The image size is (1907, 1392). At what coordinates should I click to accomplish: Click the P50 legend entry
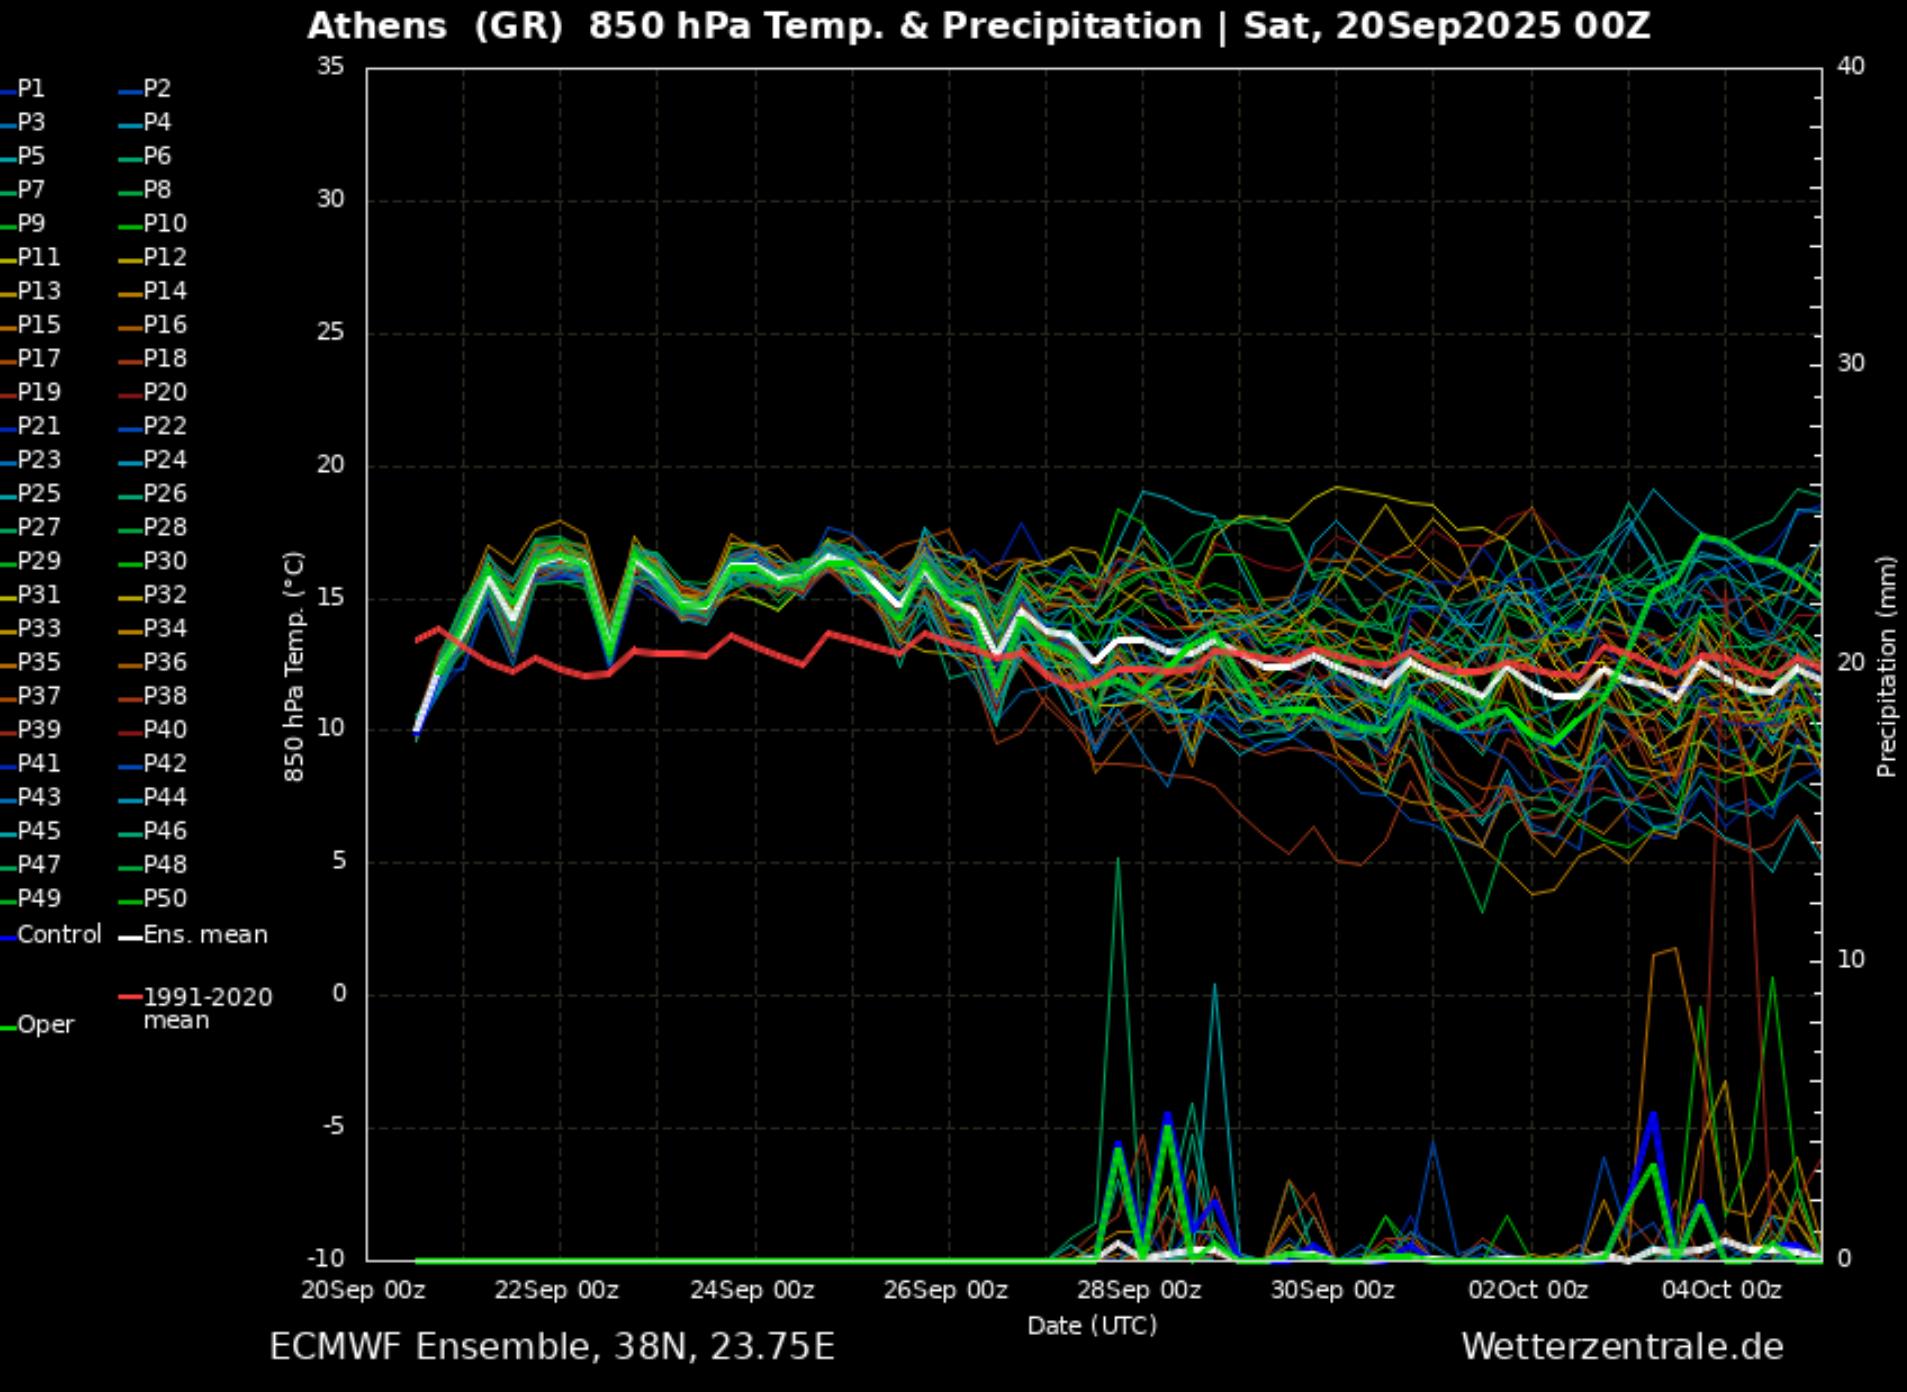tap(164, 899)
